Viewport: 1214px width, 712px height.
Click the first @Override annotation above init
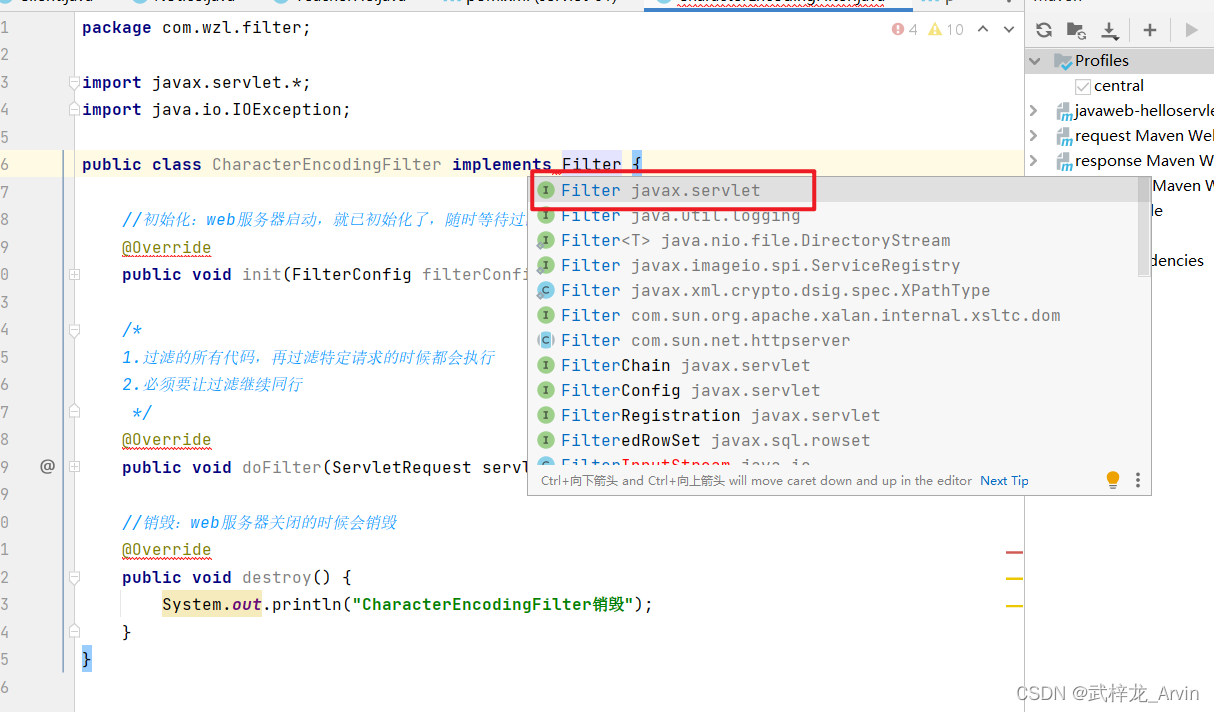(166, 247)
